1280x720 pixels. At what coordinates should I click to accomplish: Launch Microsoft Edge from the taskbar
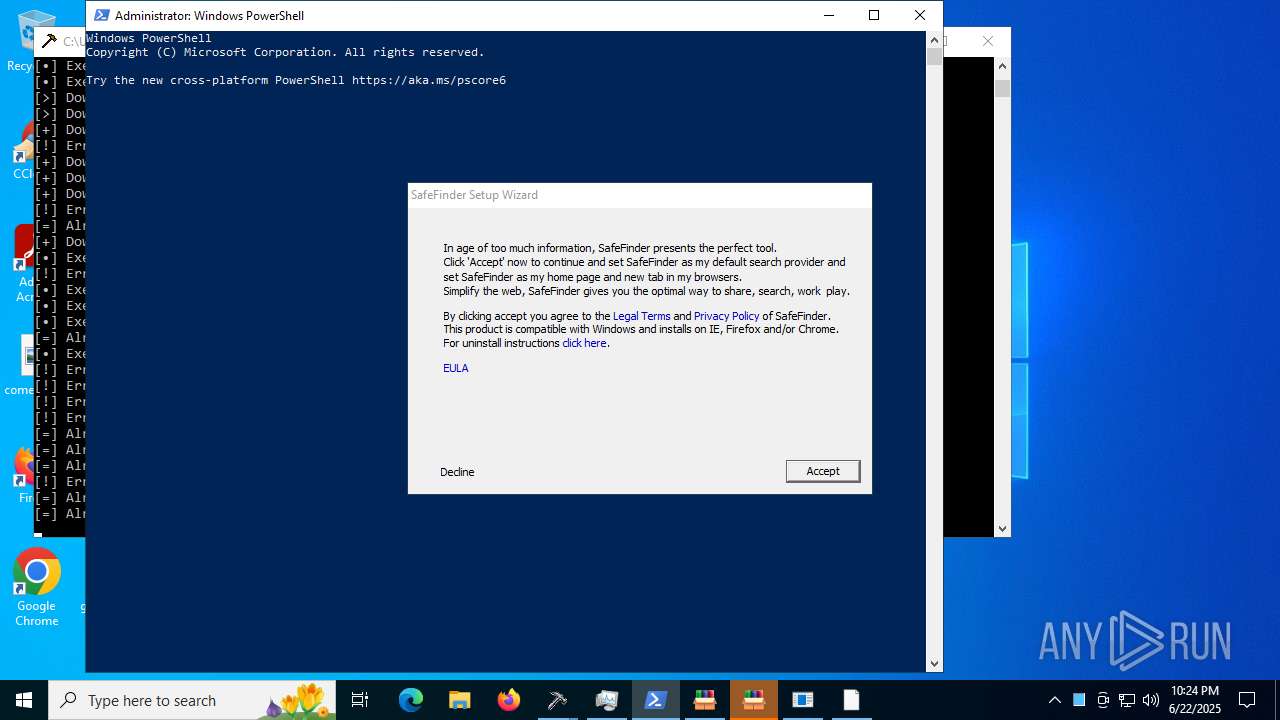[x=410, y=700]
